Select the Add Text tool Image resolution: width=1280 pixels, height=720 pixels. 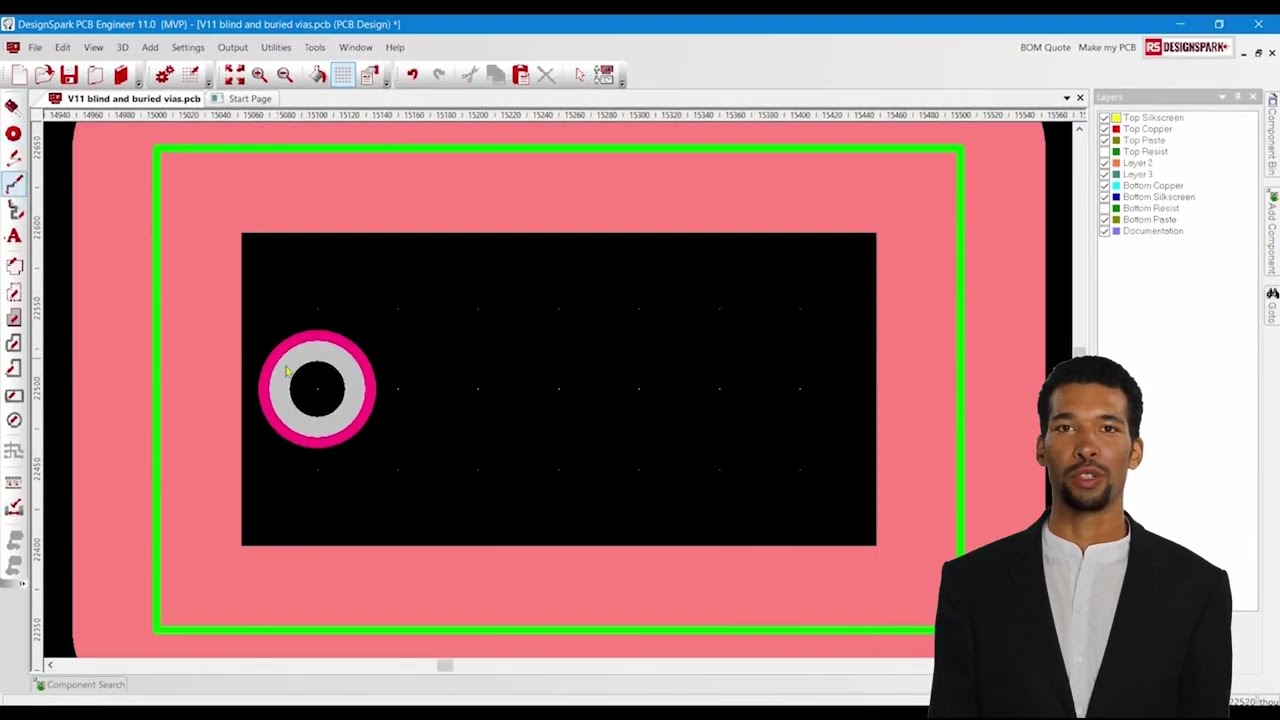tap(14, 236)
